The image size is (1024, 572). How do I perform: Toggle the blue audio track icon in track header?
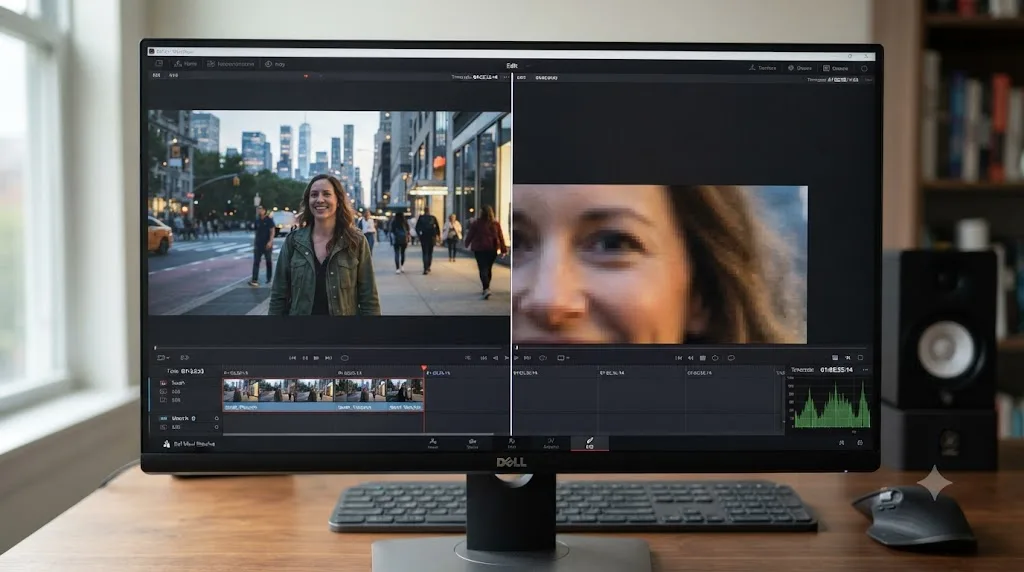(x=163, y=418)
